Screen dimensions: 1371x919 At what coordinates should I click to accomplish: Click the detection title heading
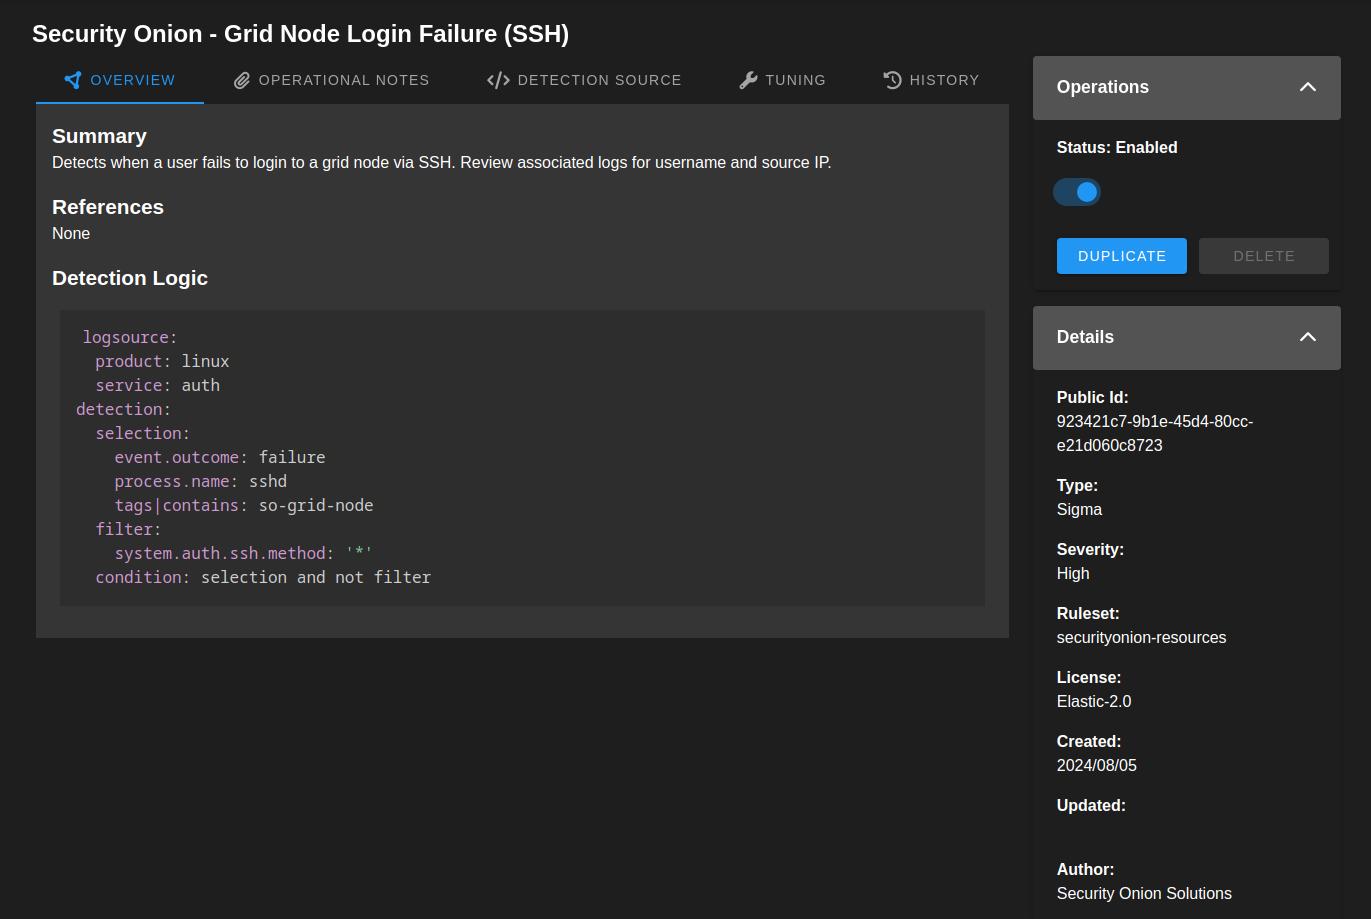tap(300, 34)
